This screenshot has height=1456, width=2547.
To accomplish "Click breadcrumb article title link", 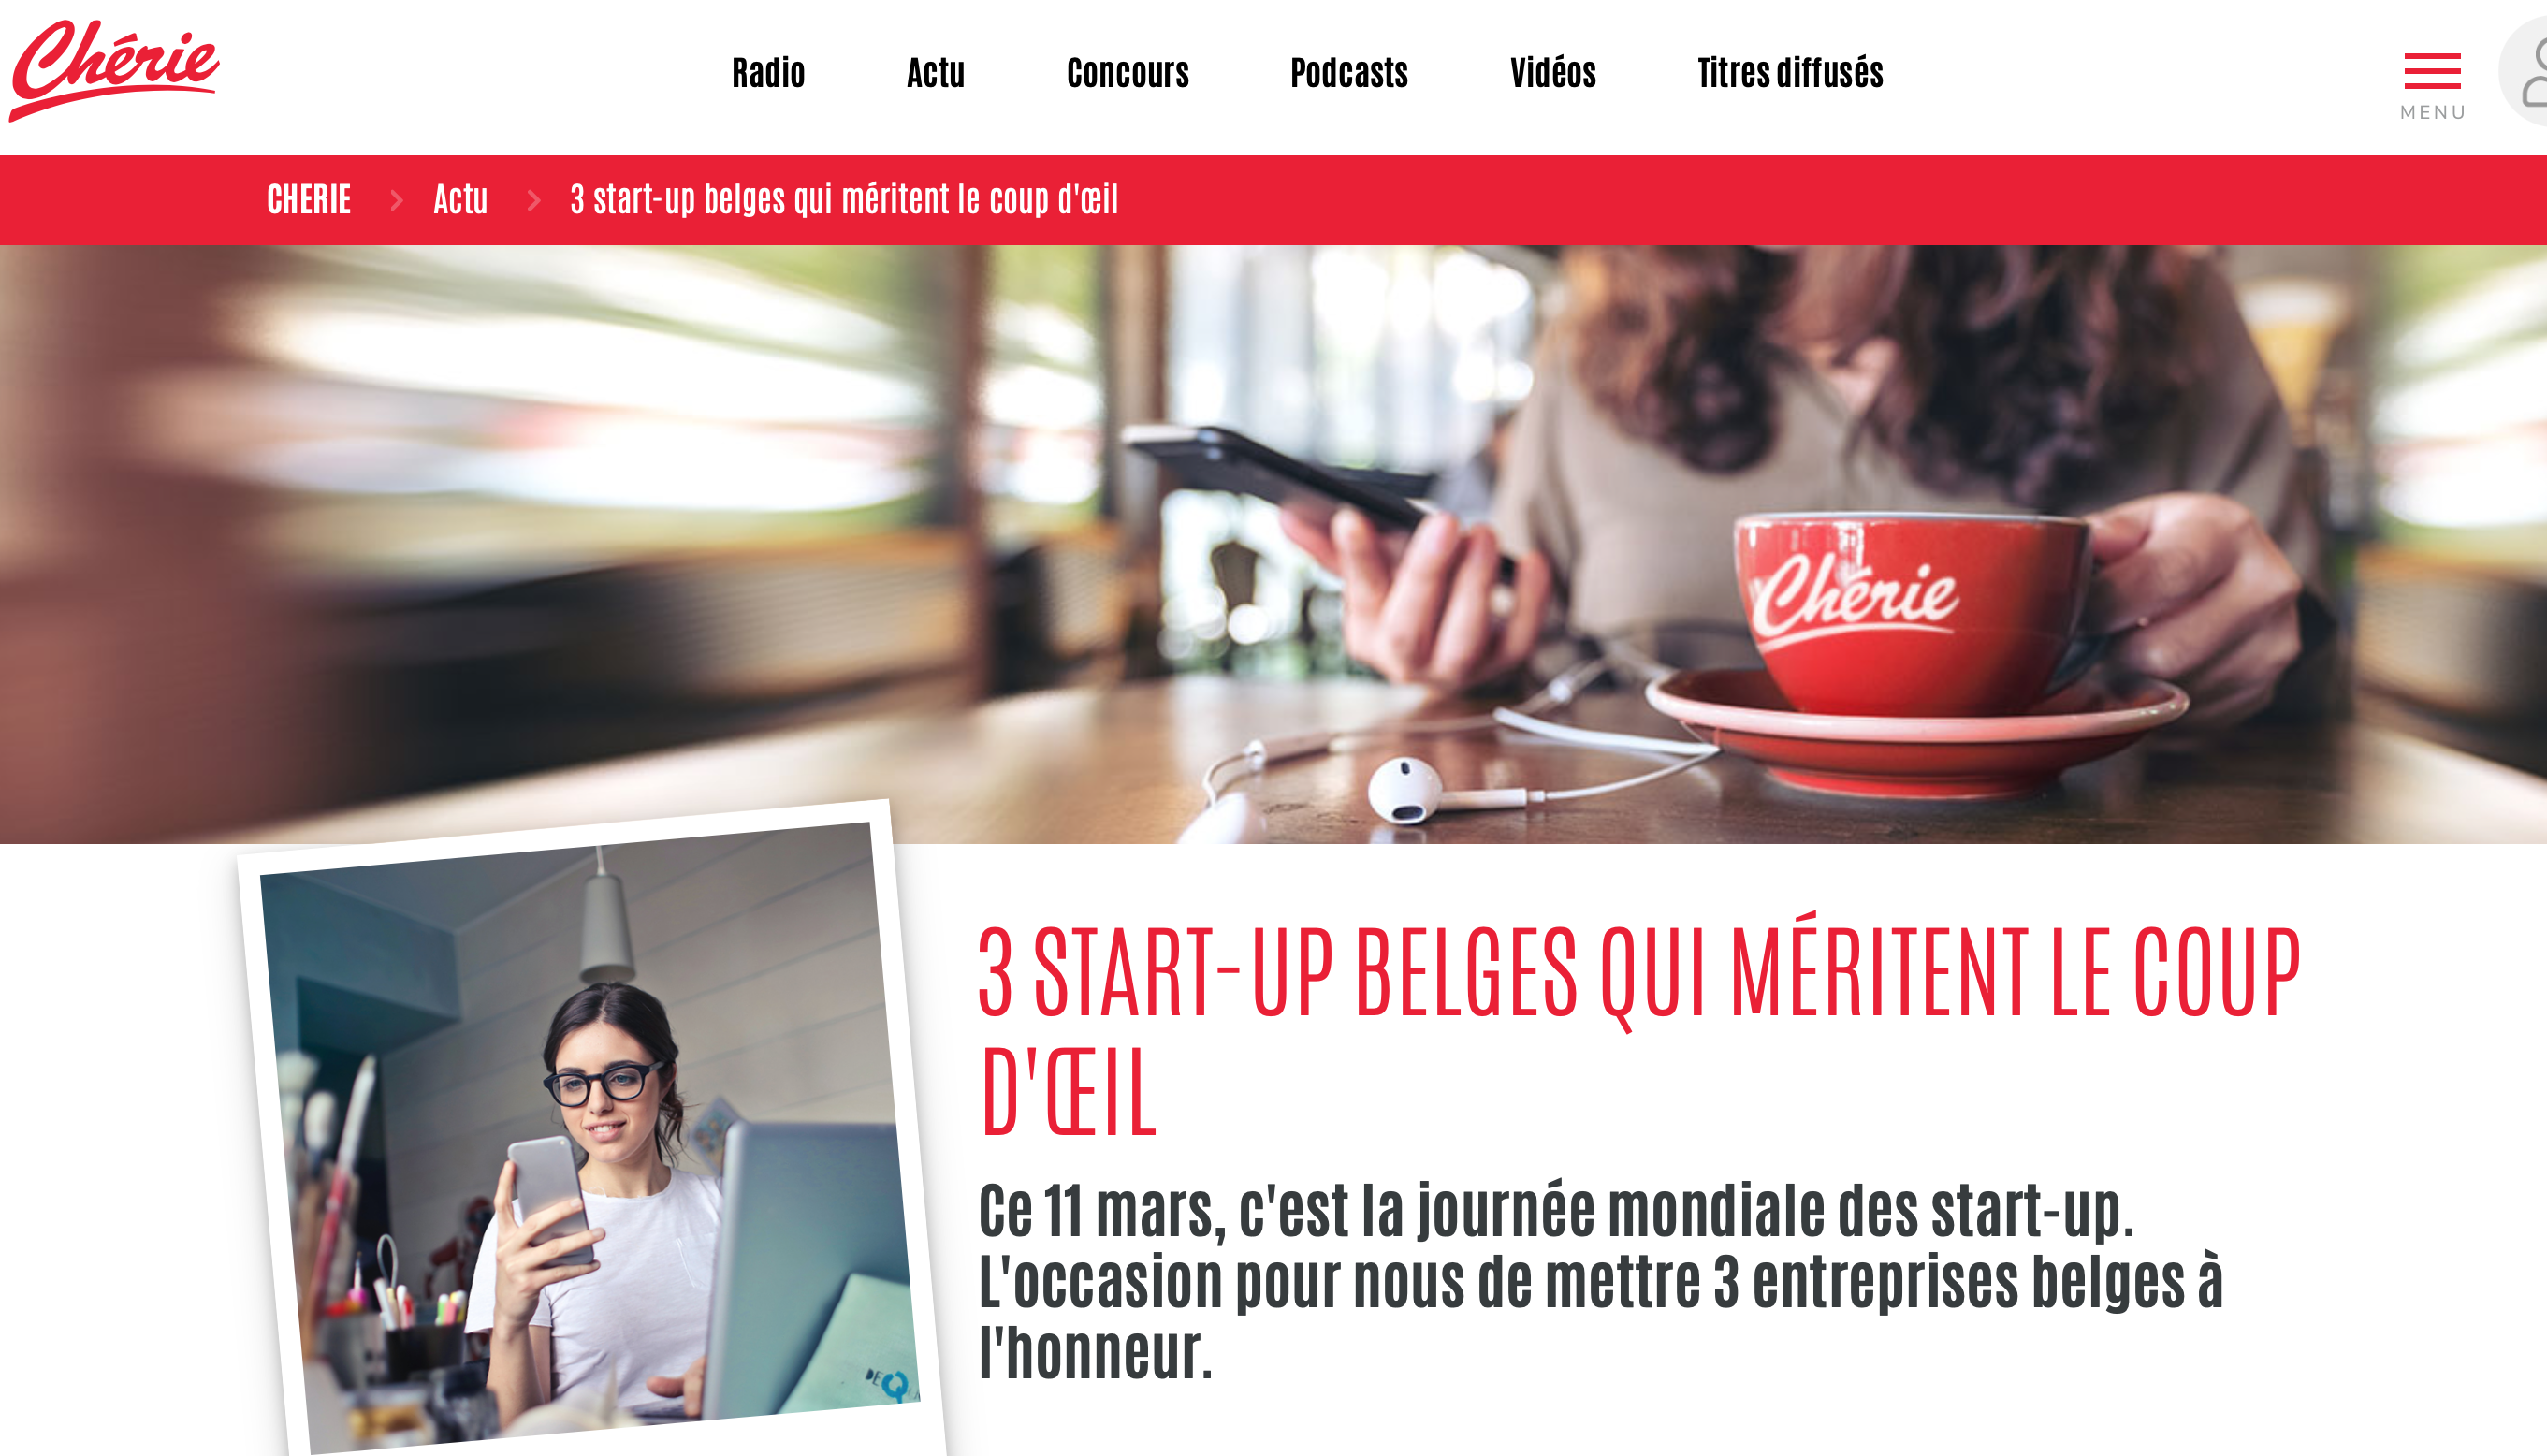I will tap(844, 199).
